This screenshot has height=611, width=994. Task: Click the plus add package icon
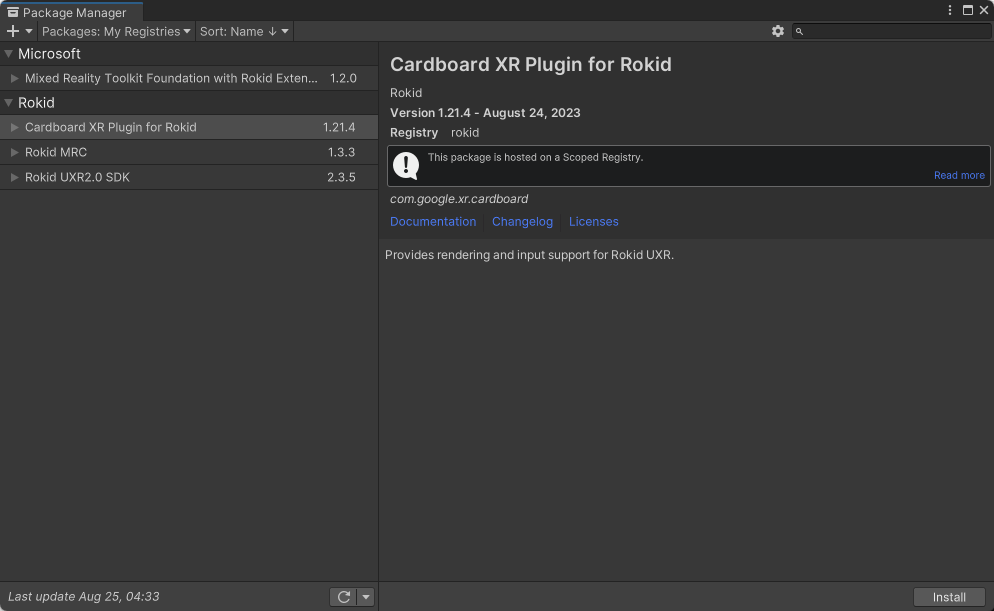click(x=13, y=31)
